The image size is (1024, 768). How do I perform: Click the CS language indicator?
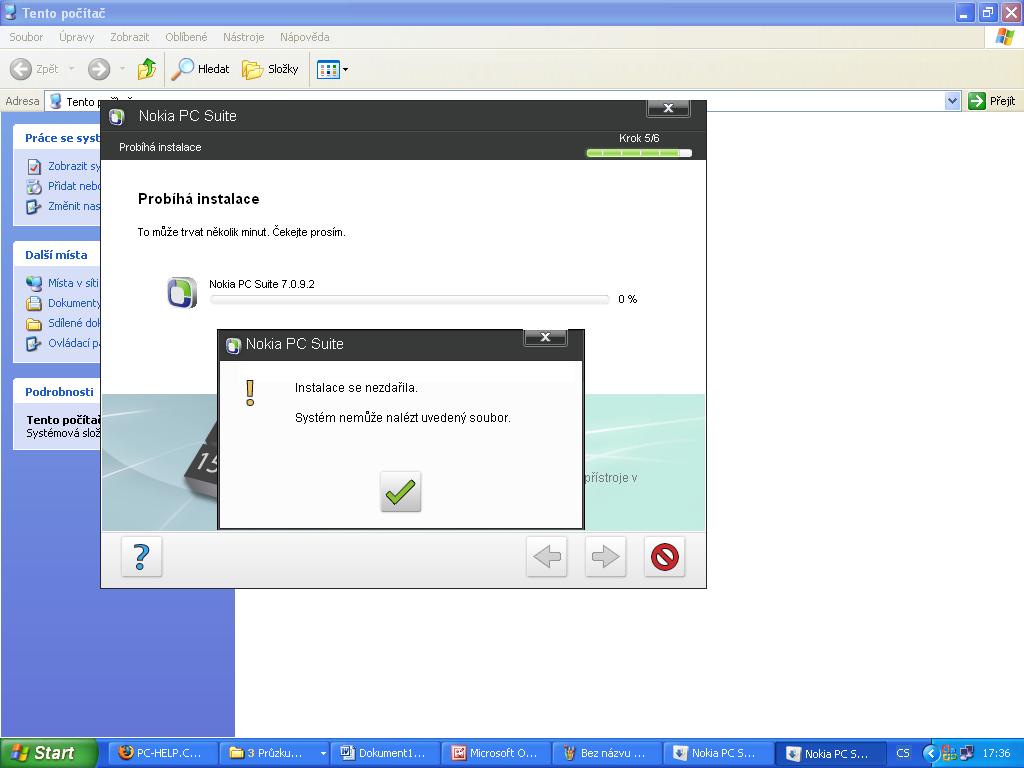[x=903, y=753]
